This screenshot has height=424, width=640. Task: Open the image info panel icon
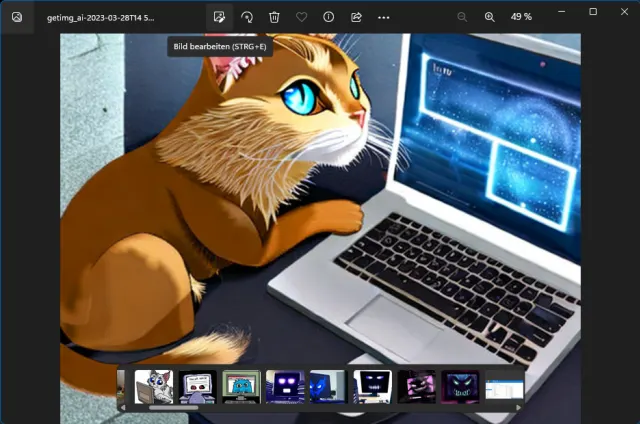[x=329, y=17]
